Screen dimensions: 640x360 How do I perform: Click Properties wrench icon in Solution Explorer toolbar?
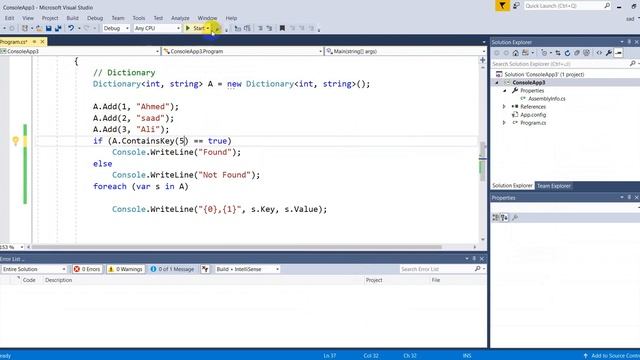[x=609, y=53]
